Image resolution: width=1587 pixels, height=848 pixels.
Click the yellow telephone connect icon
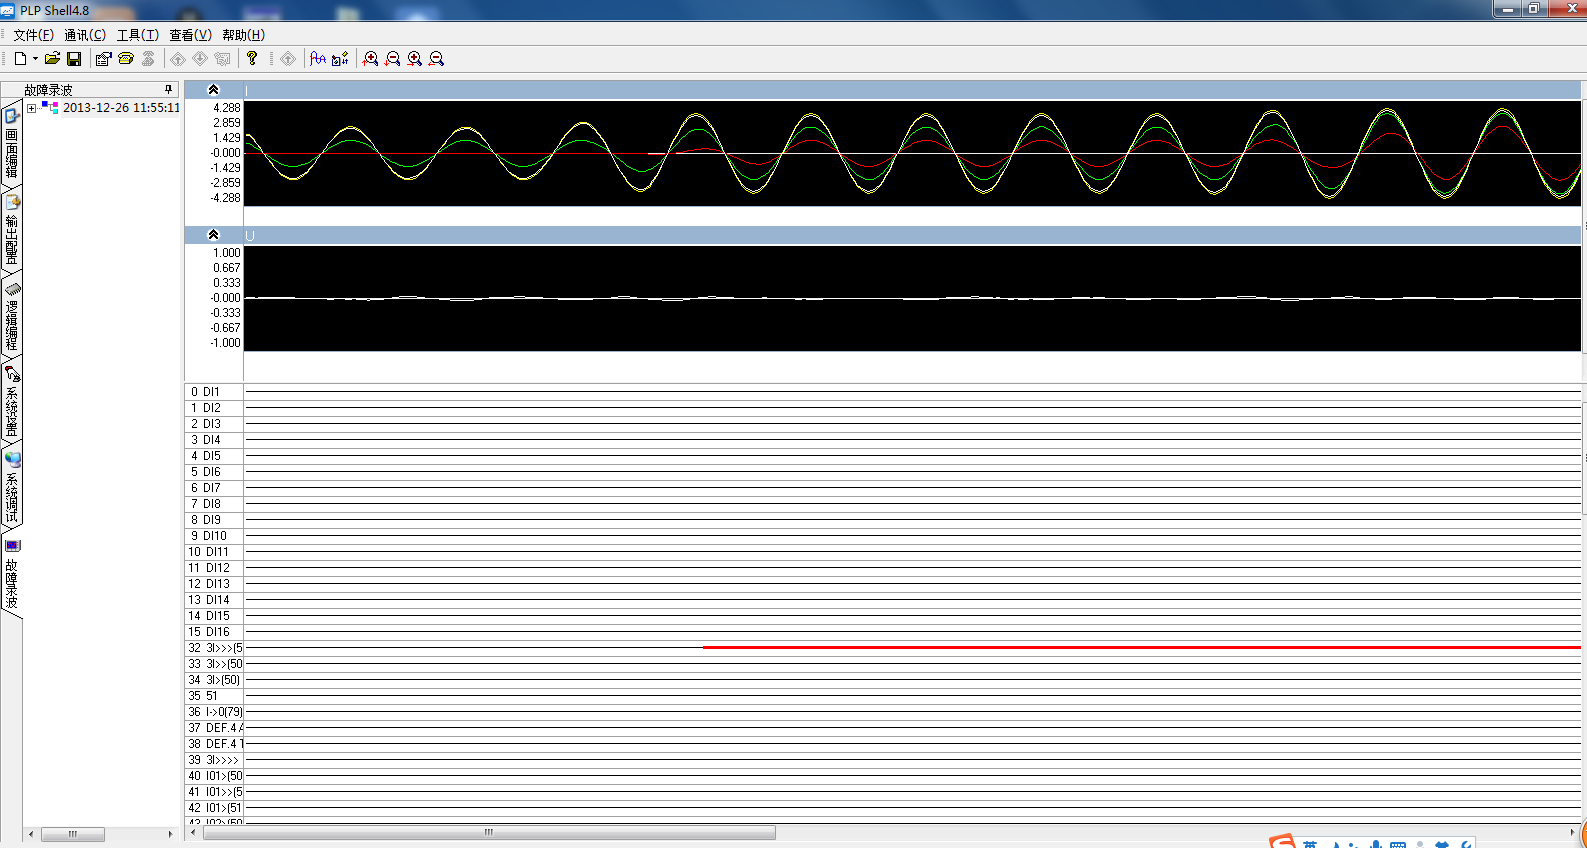pos(126,59)
